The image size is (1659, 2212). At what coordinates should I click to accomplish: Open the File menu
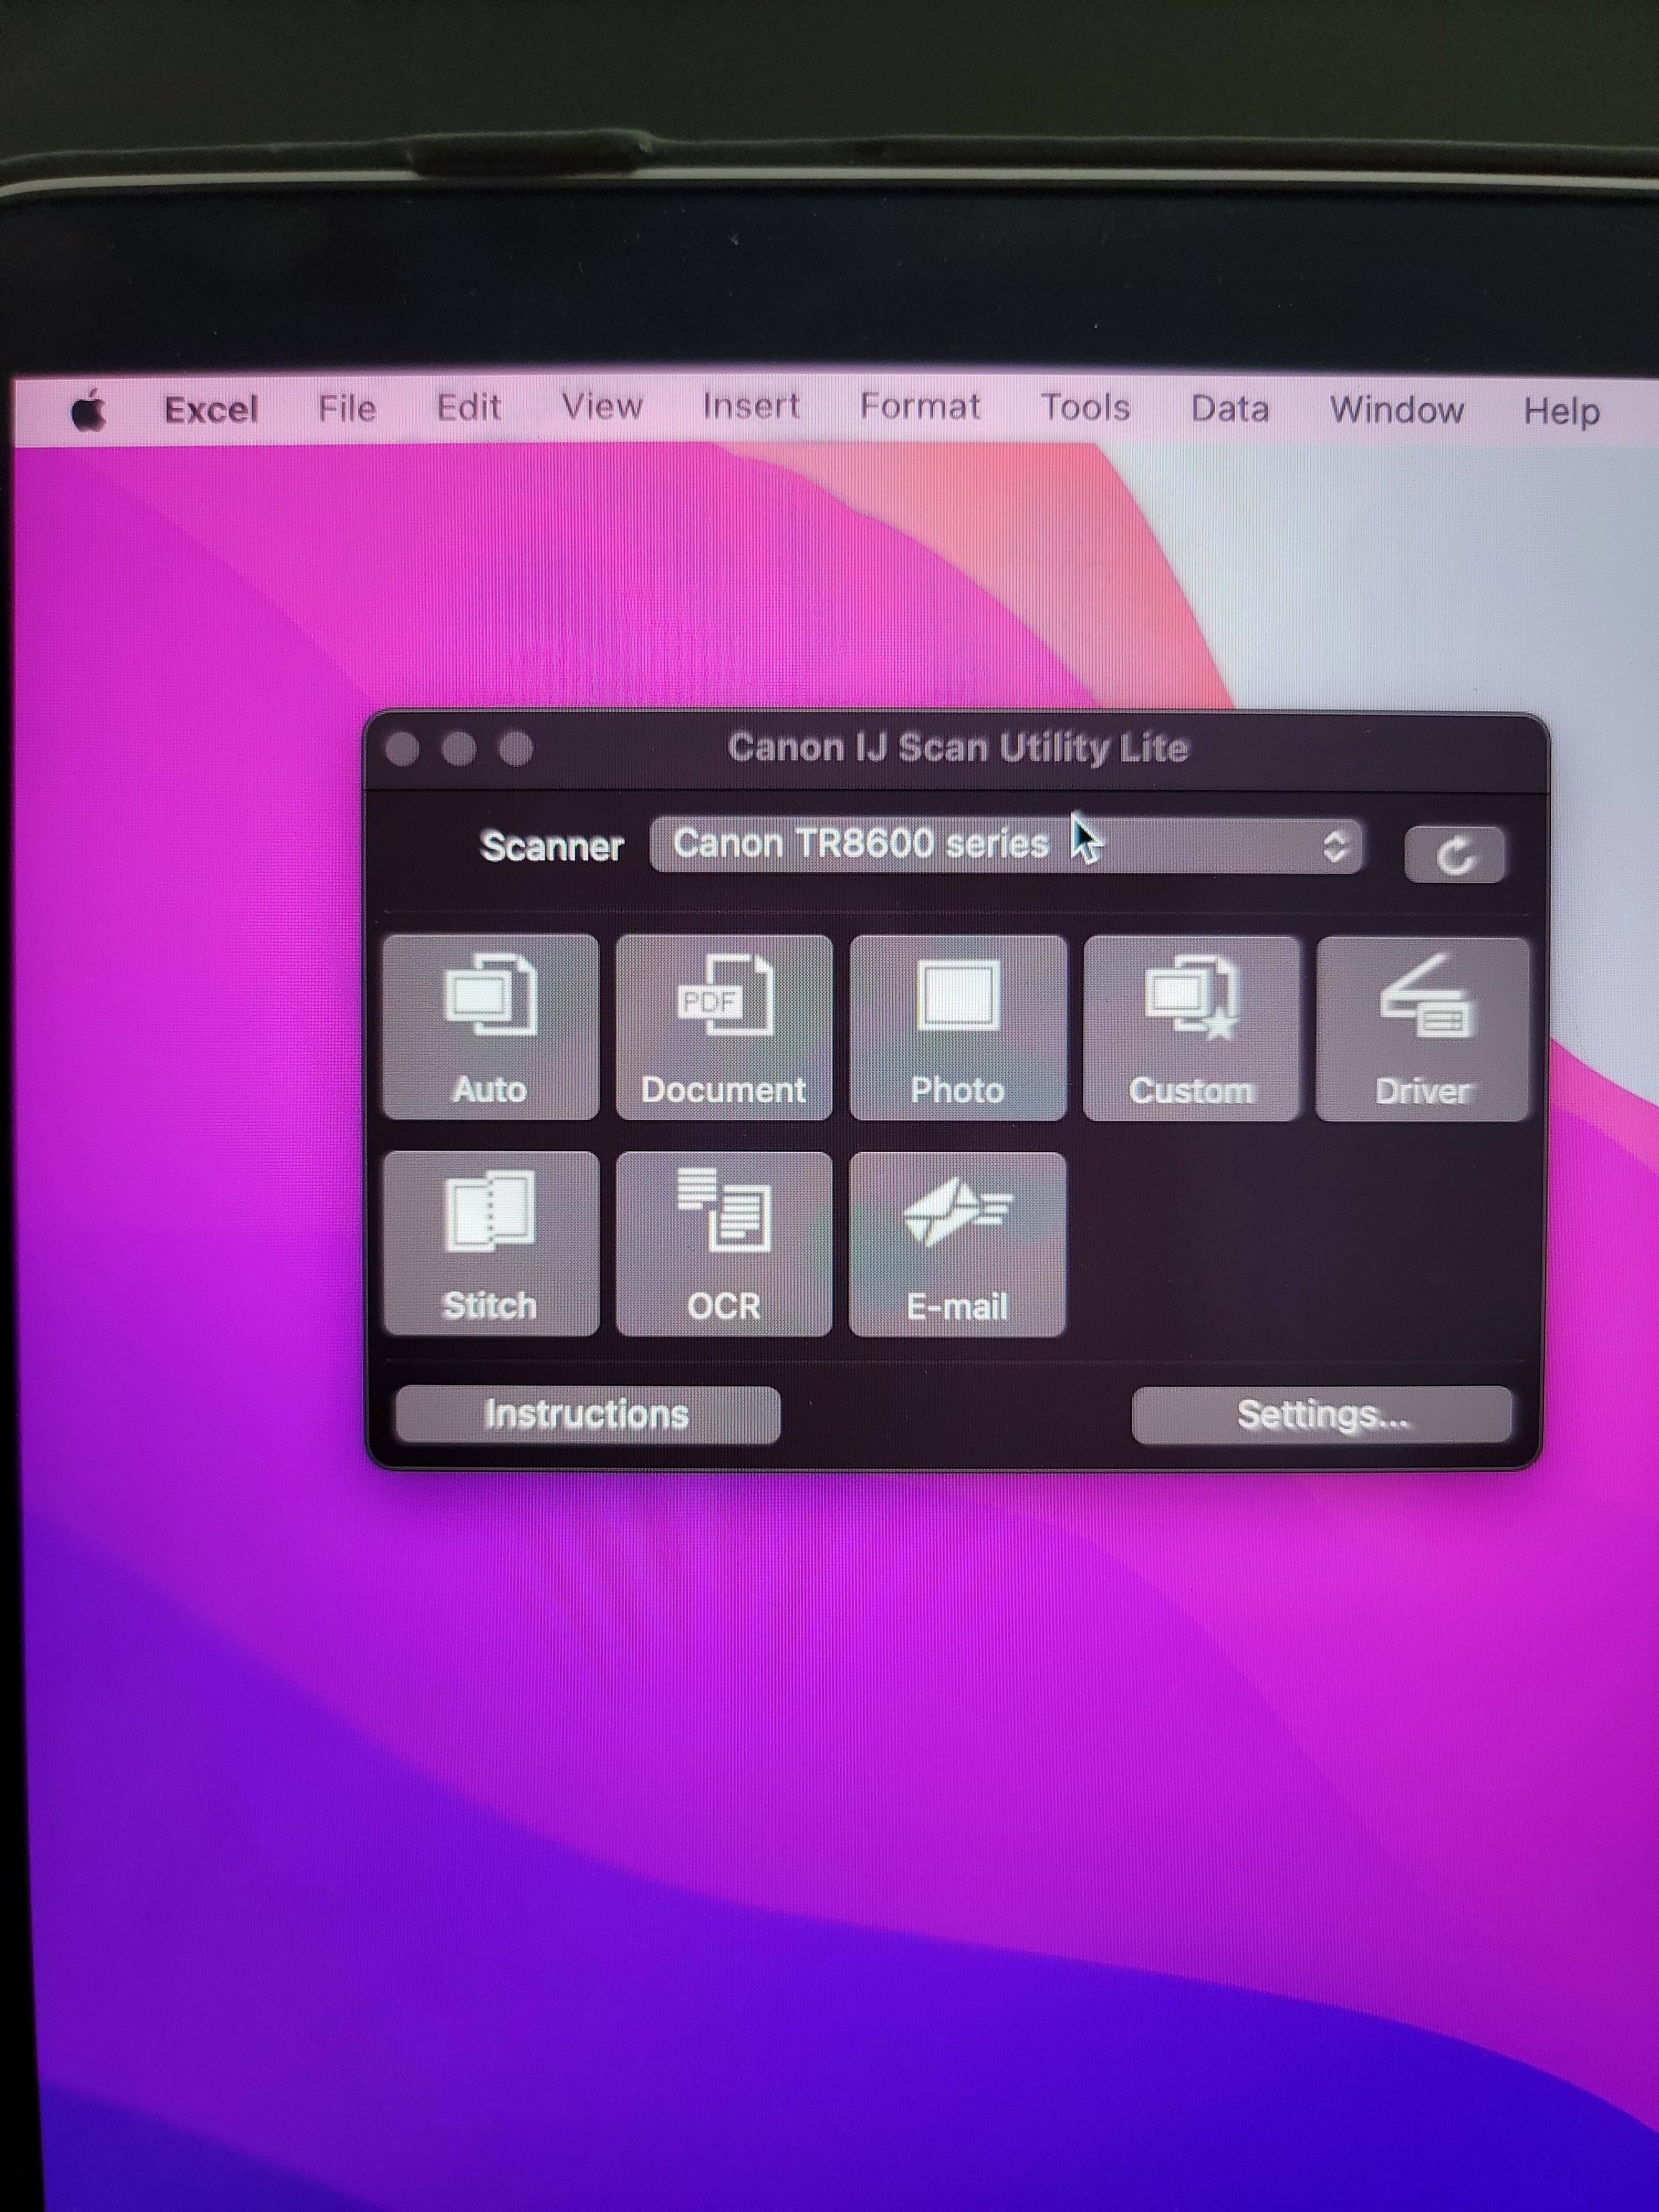point(347,408)
